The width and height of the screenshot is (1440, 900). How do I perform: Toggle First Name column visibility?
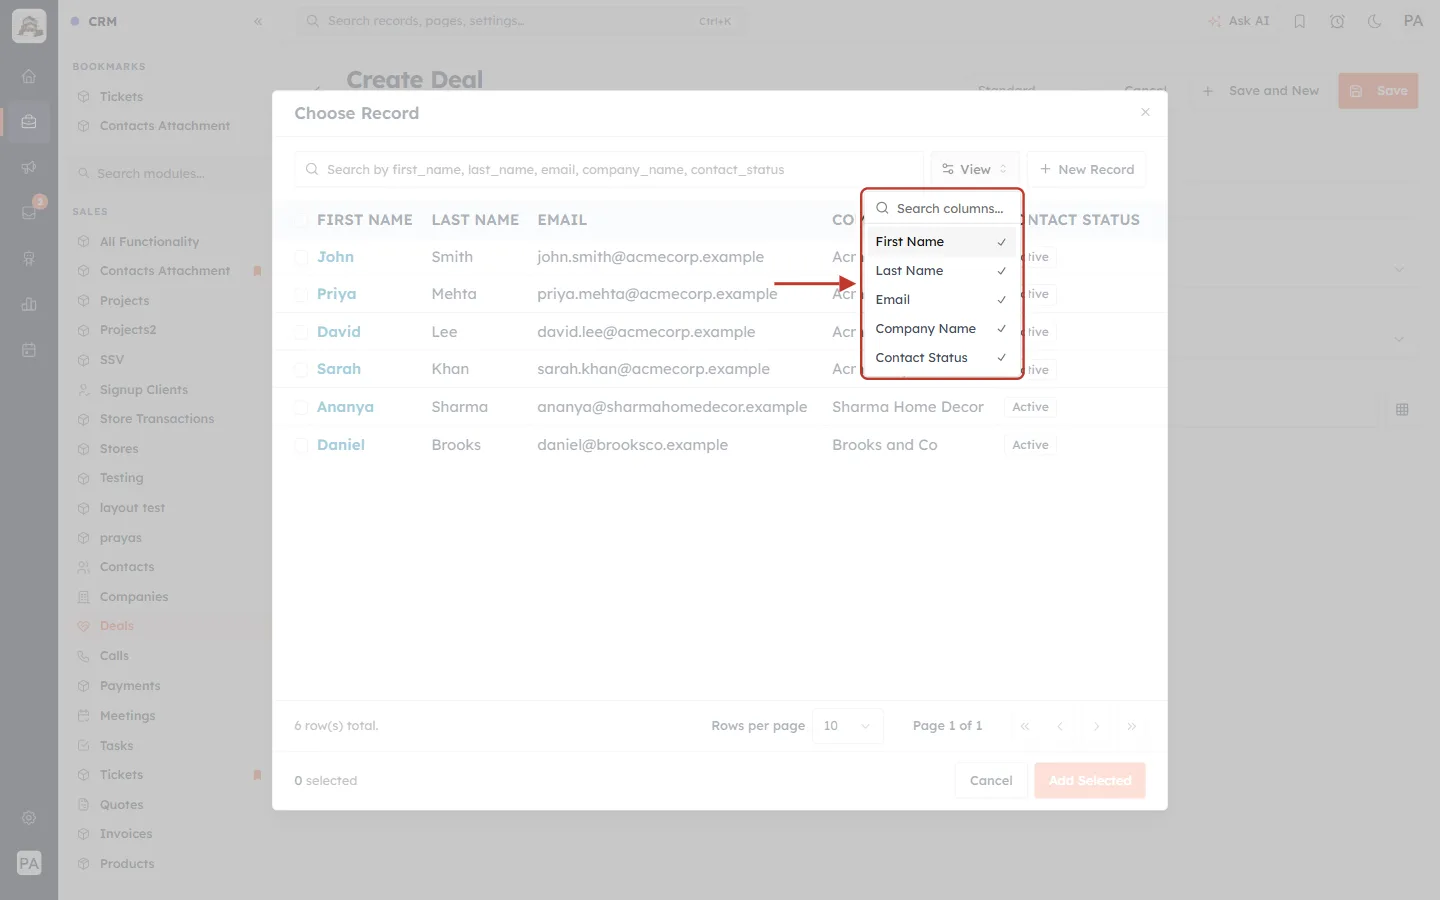pyautogui.click(x=940, y=242)
